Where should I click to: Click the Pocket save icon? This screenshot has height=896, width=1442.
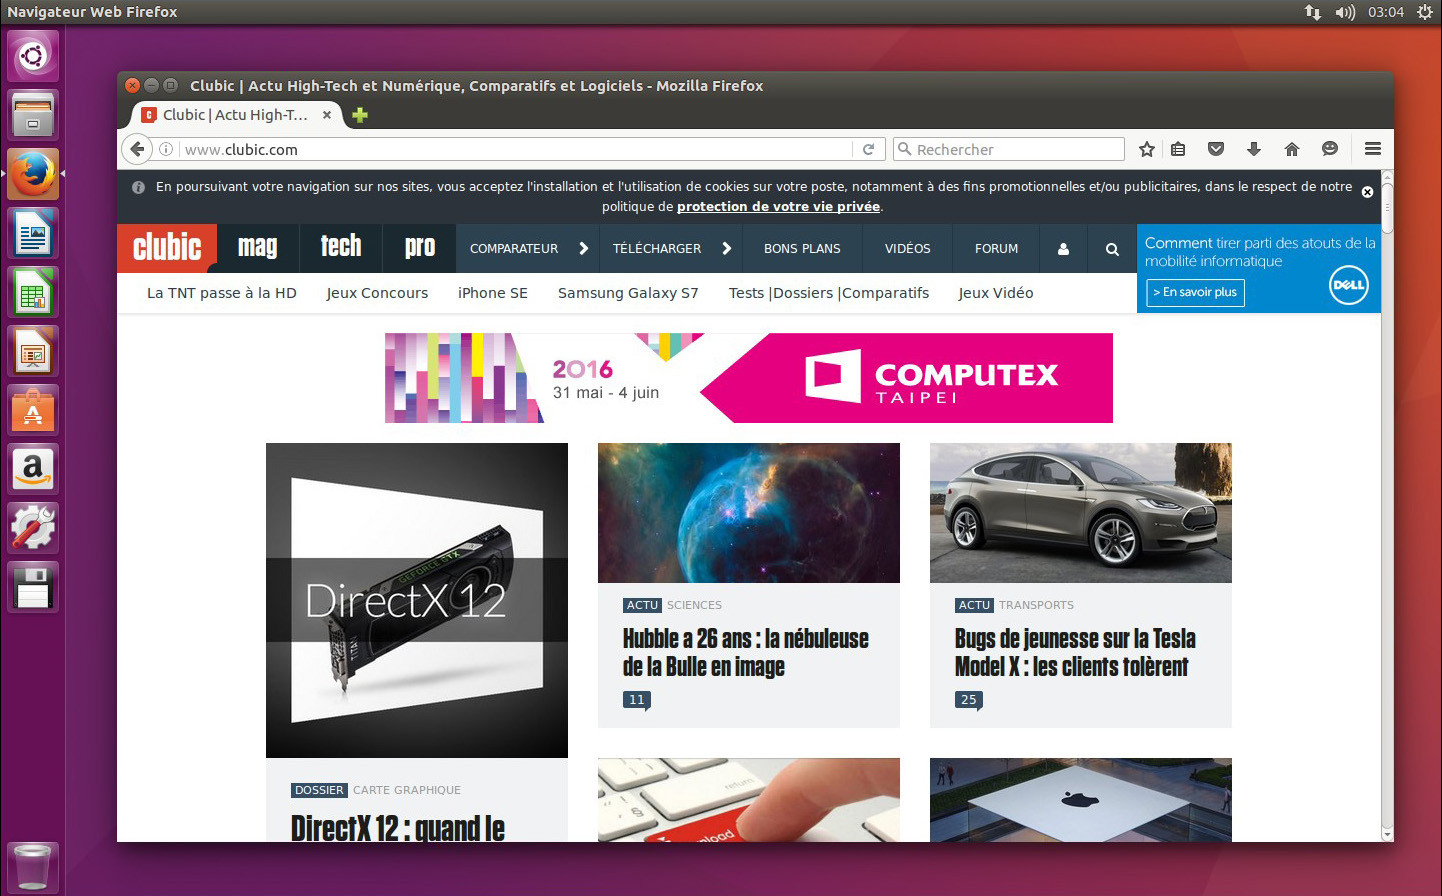[1216, 149]
